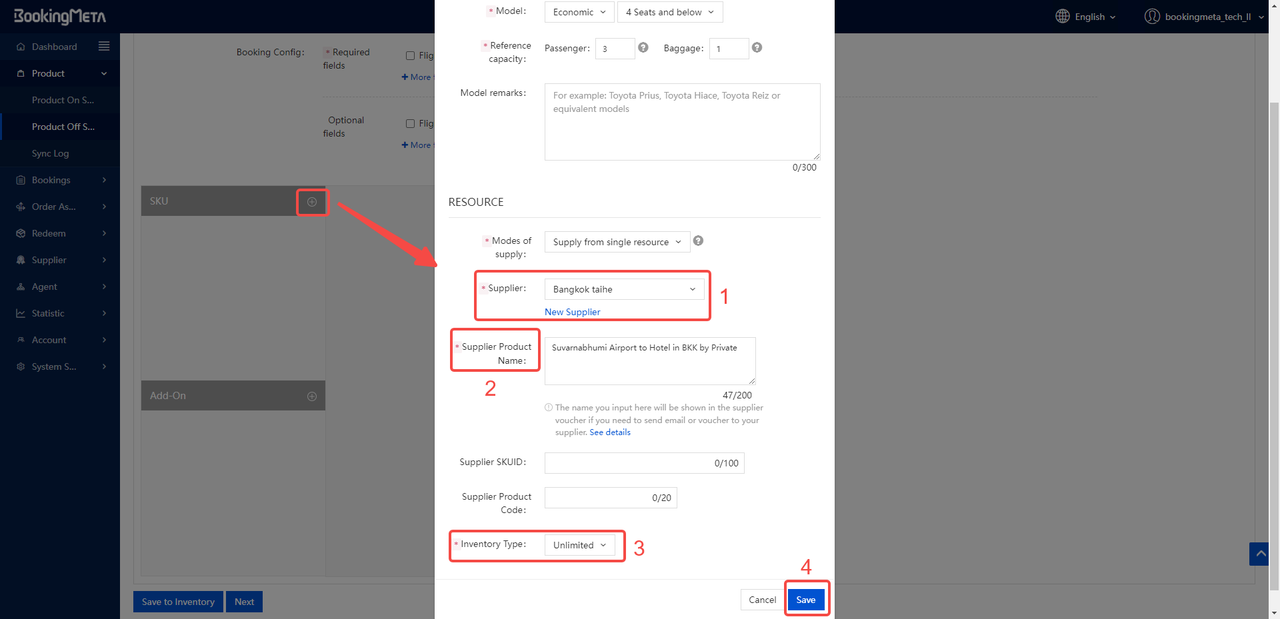1280x619 pixels.
Task: Click the Model remarks text area
Action: pos(682,121)
